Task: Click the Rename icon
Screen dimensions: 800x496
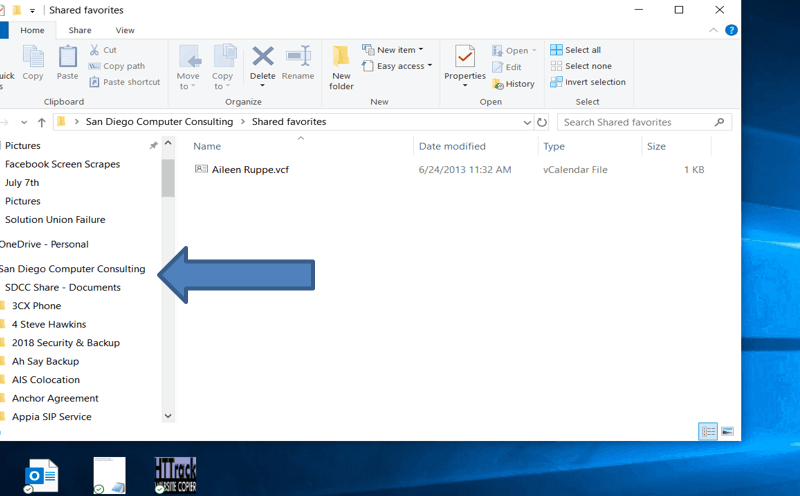Action: tap(298, 56)
